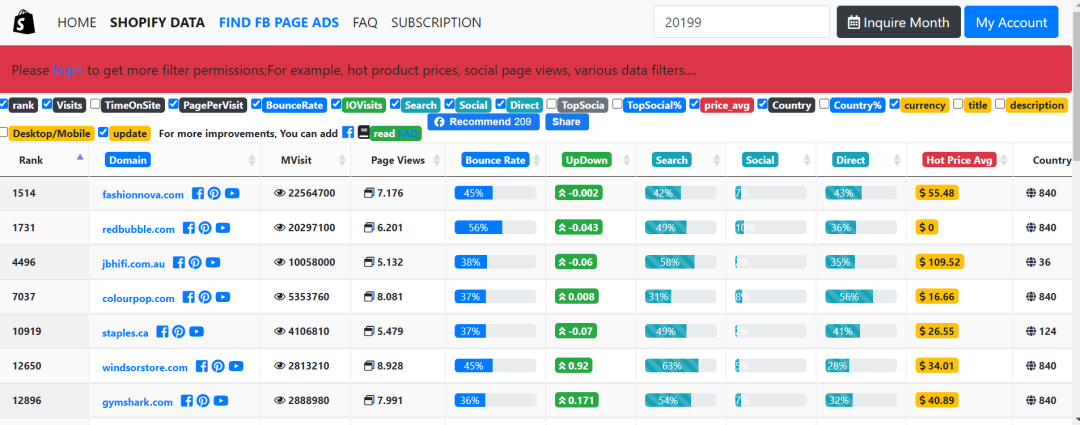The width and height of the screenshot is (1080, 425).
Task: Open Pinterest icon for windsorstore.com
Action: 218,366
